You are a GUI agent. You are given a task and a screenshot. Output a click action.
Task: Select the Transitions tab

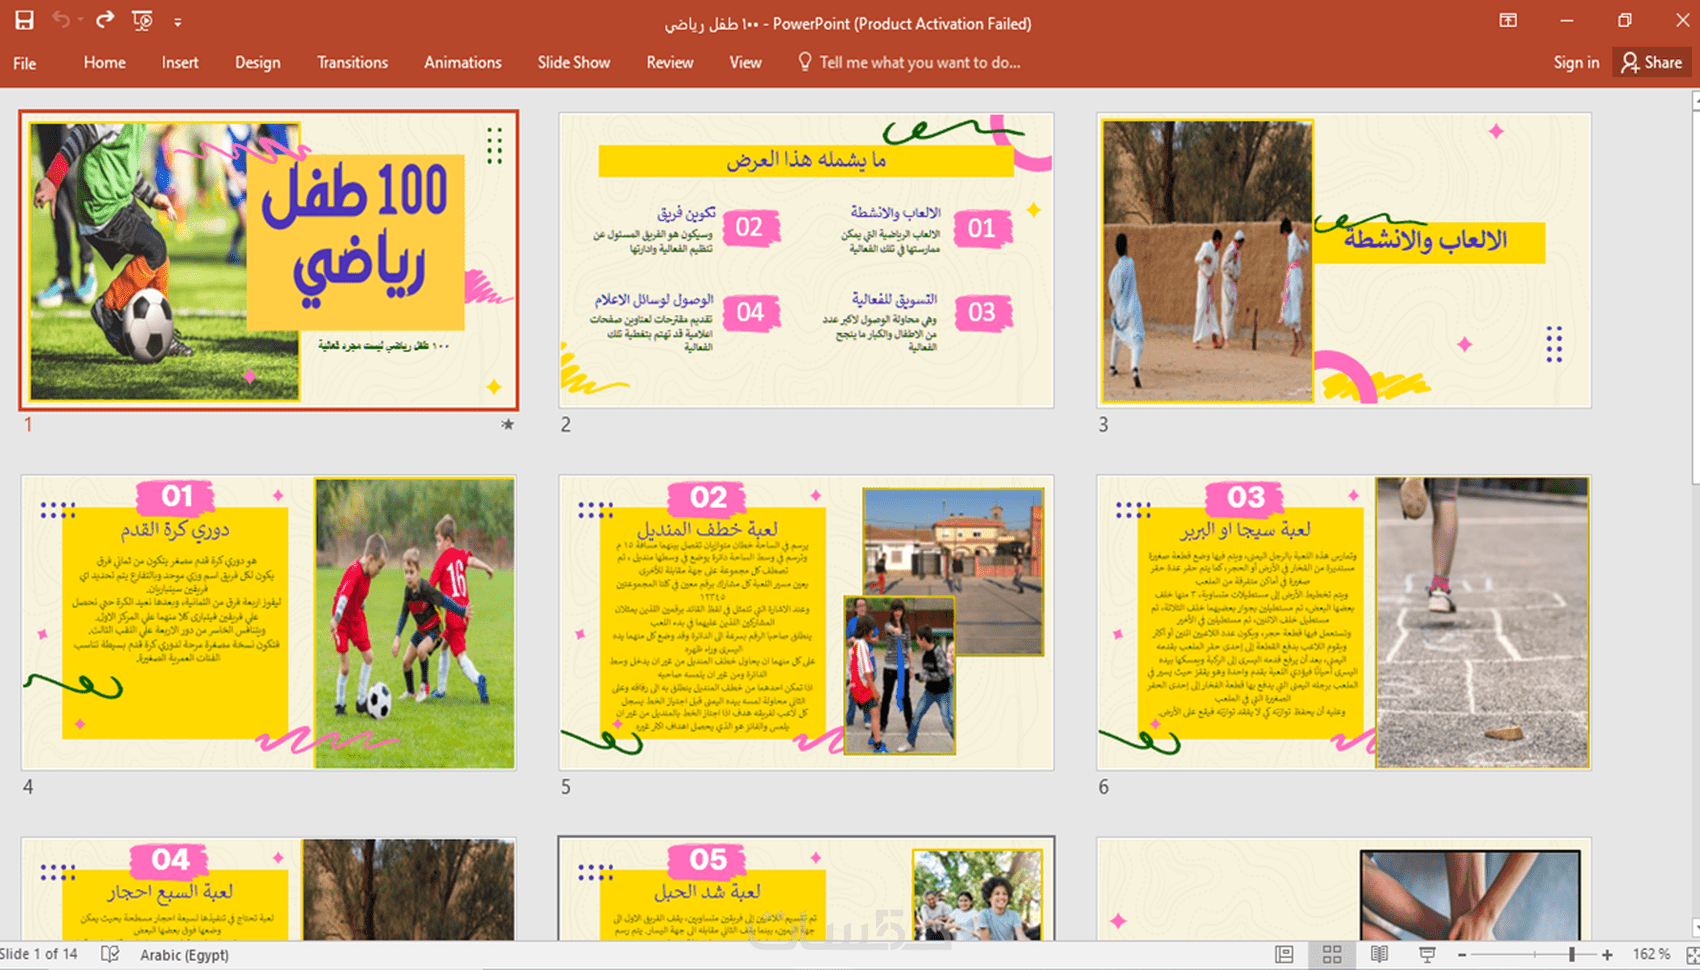[352, 62]
